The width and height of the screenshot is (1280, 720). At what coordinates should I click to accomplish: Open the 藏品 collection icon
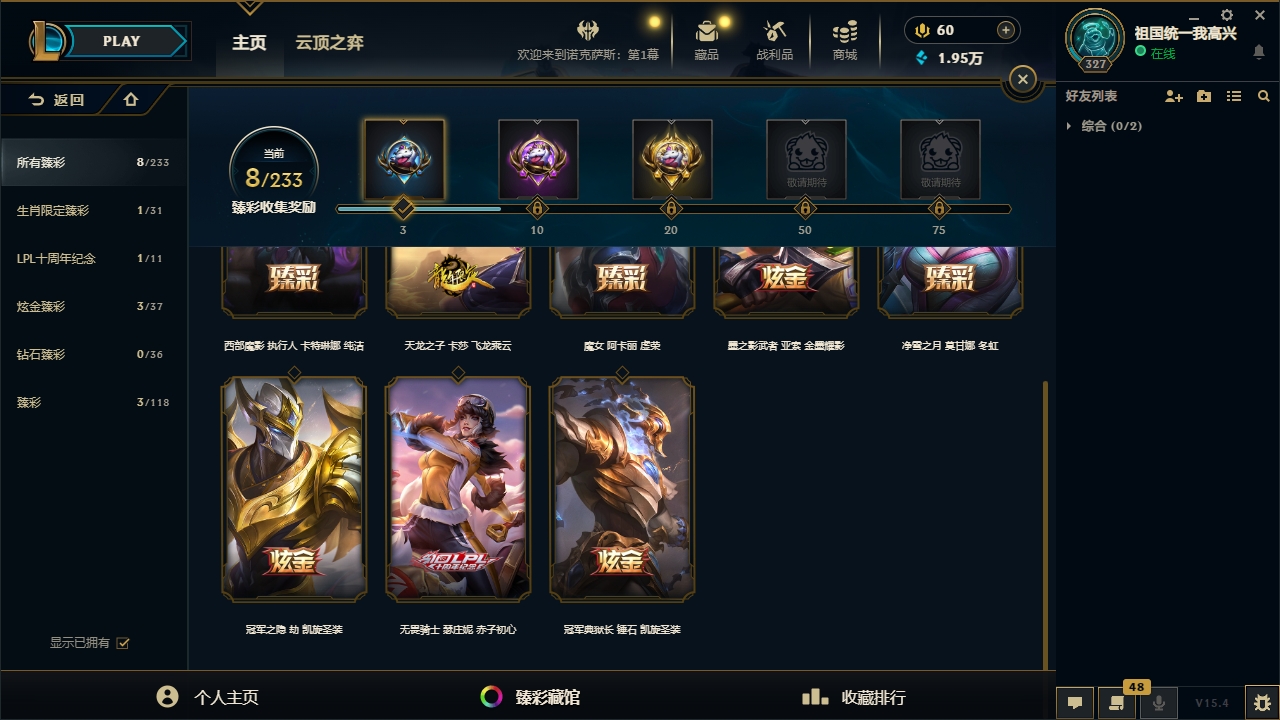(707, 40)
